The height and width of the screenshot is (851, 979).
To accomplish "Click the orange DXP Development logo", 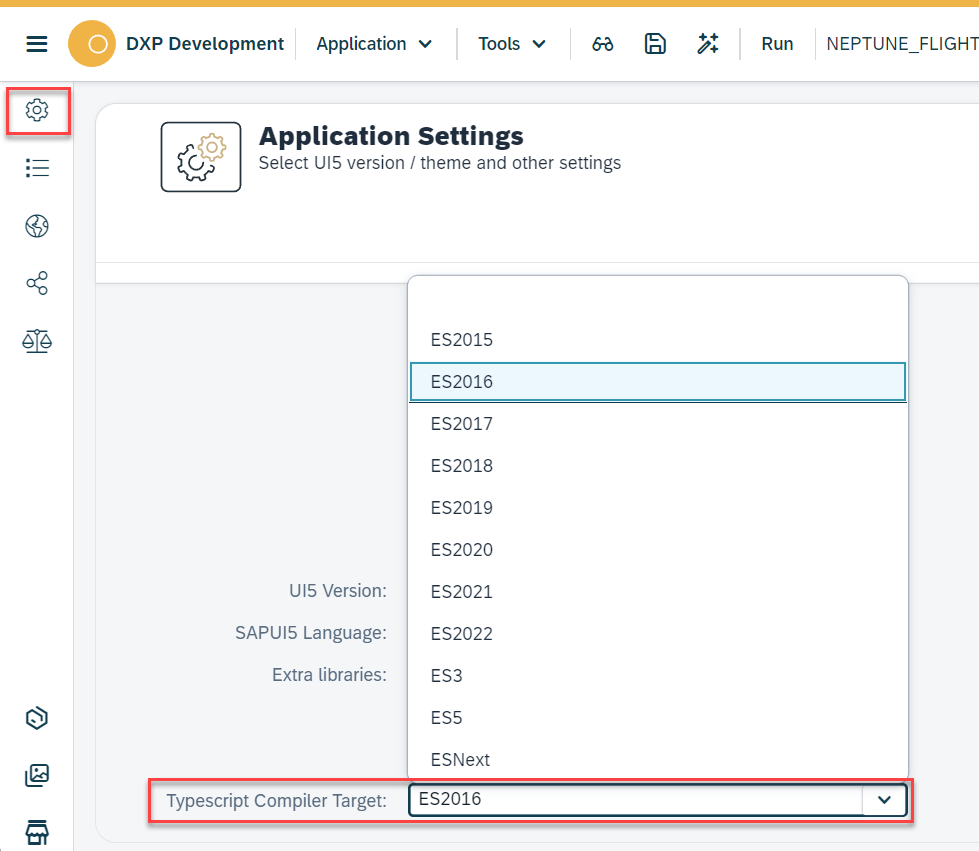I will 92,44.
